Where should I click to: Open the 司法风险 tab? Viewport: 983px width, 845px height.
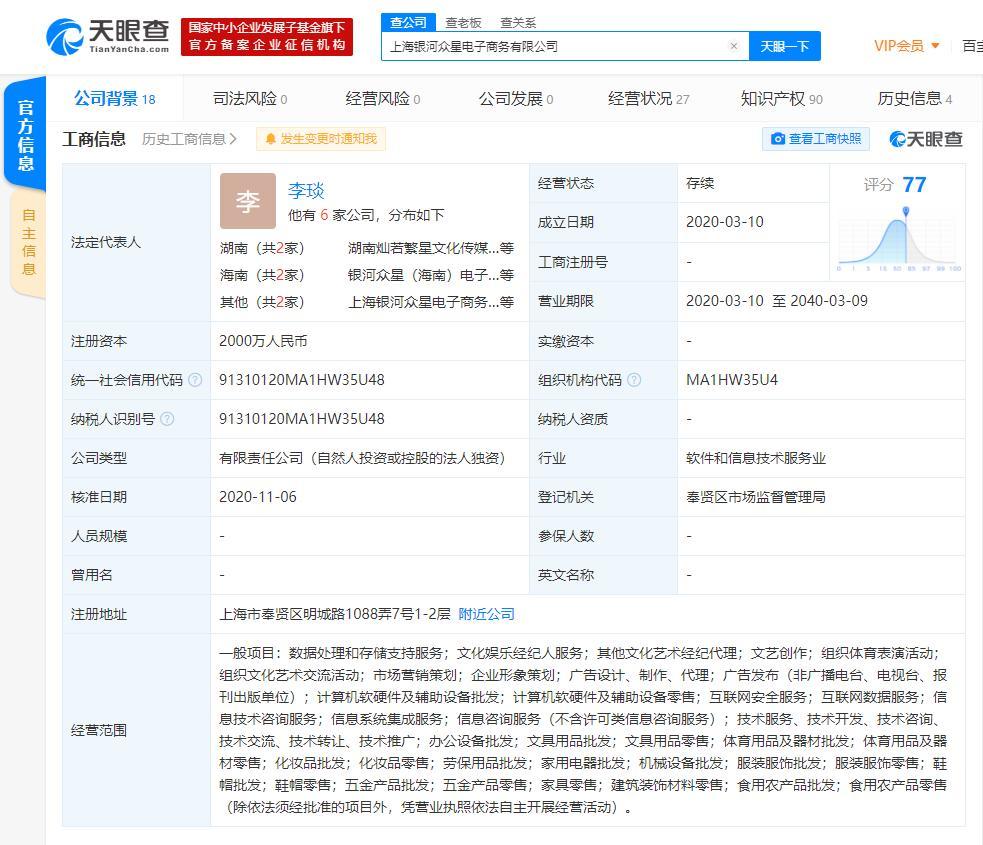click(x=250, y=98)
